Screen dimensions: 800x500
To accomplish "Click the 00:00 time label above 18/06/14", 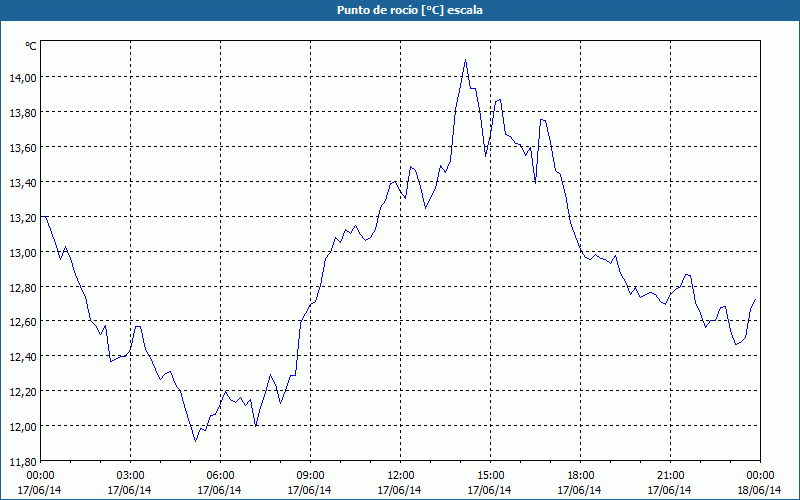I will point(760,476).
